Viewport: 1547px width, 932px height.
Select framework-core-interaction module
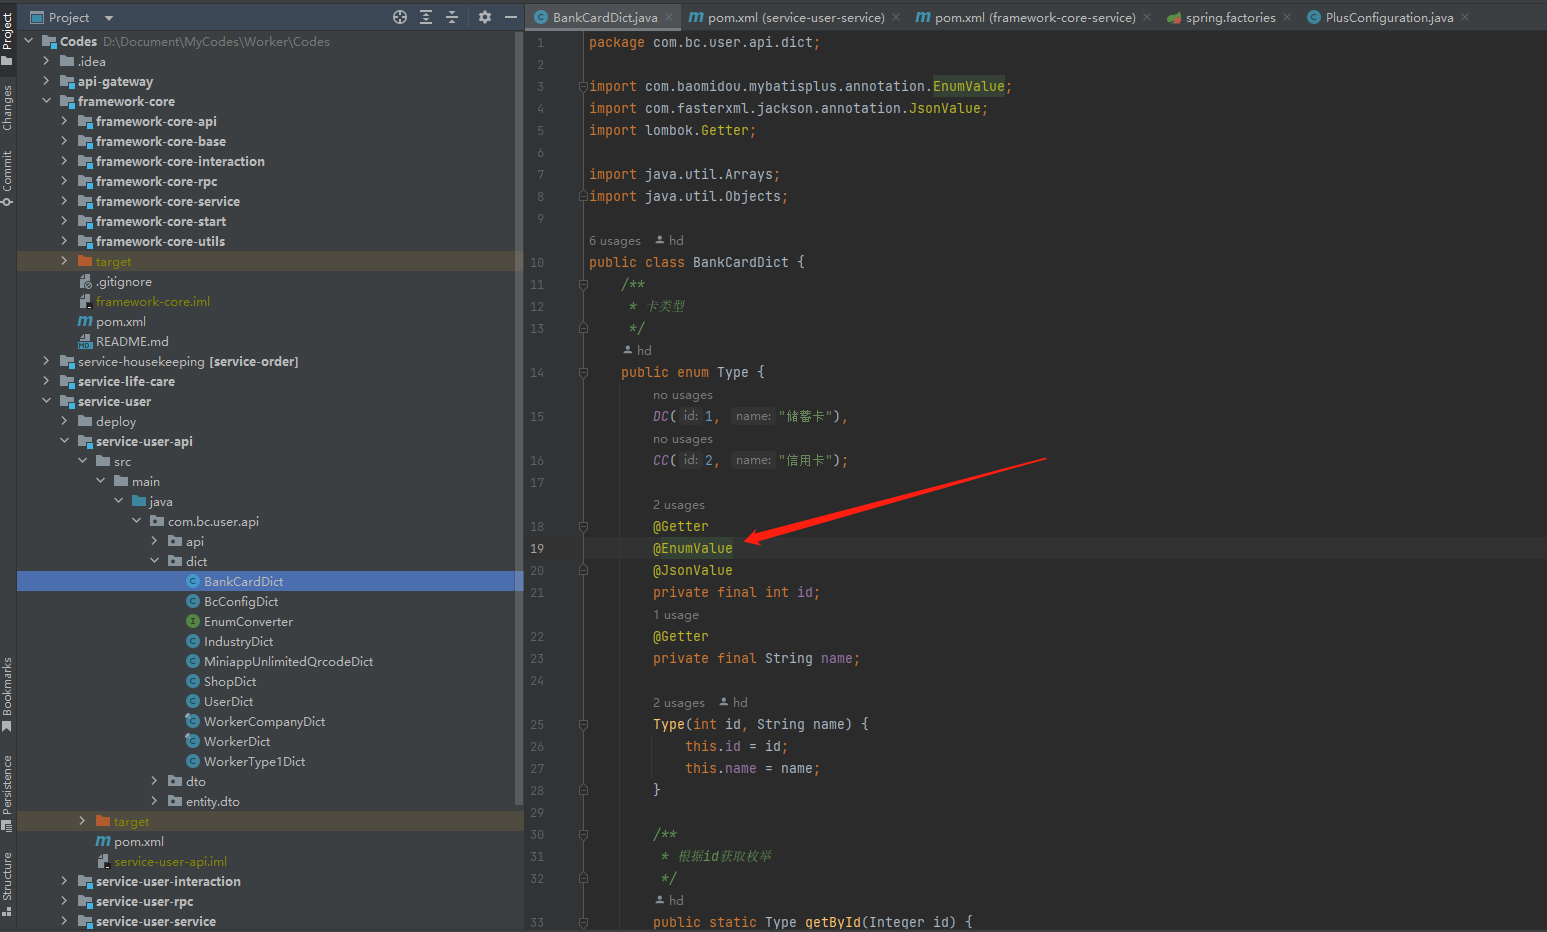coord(180,161)
